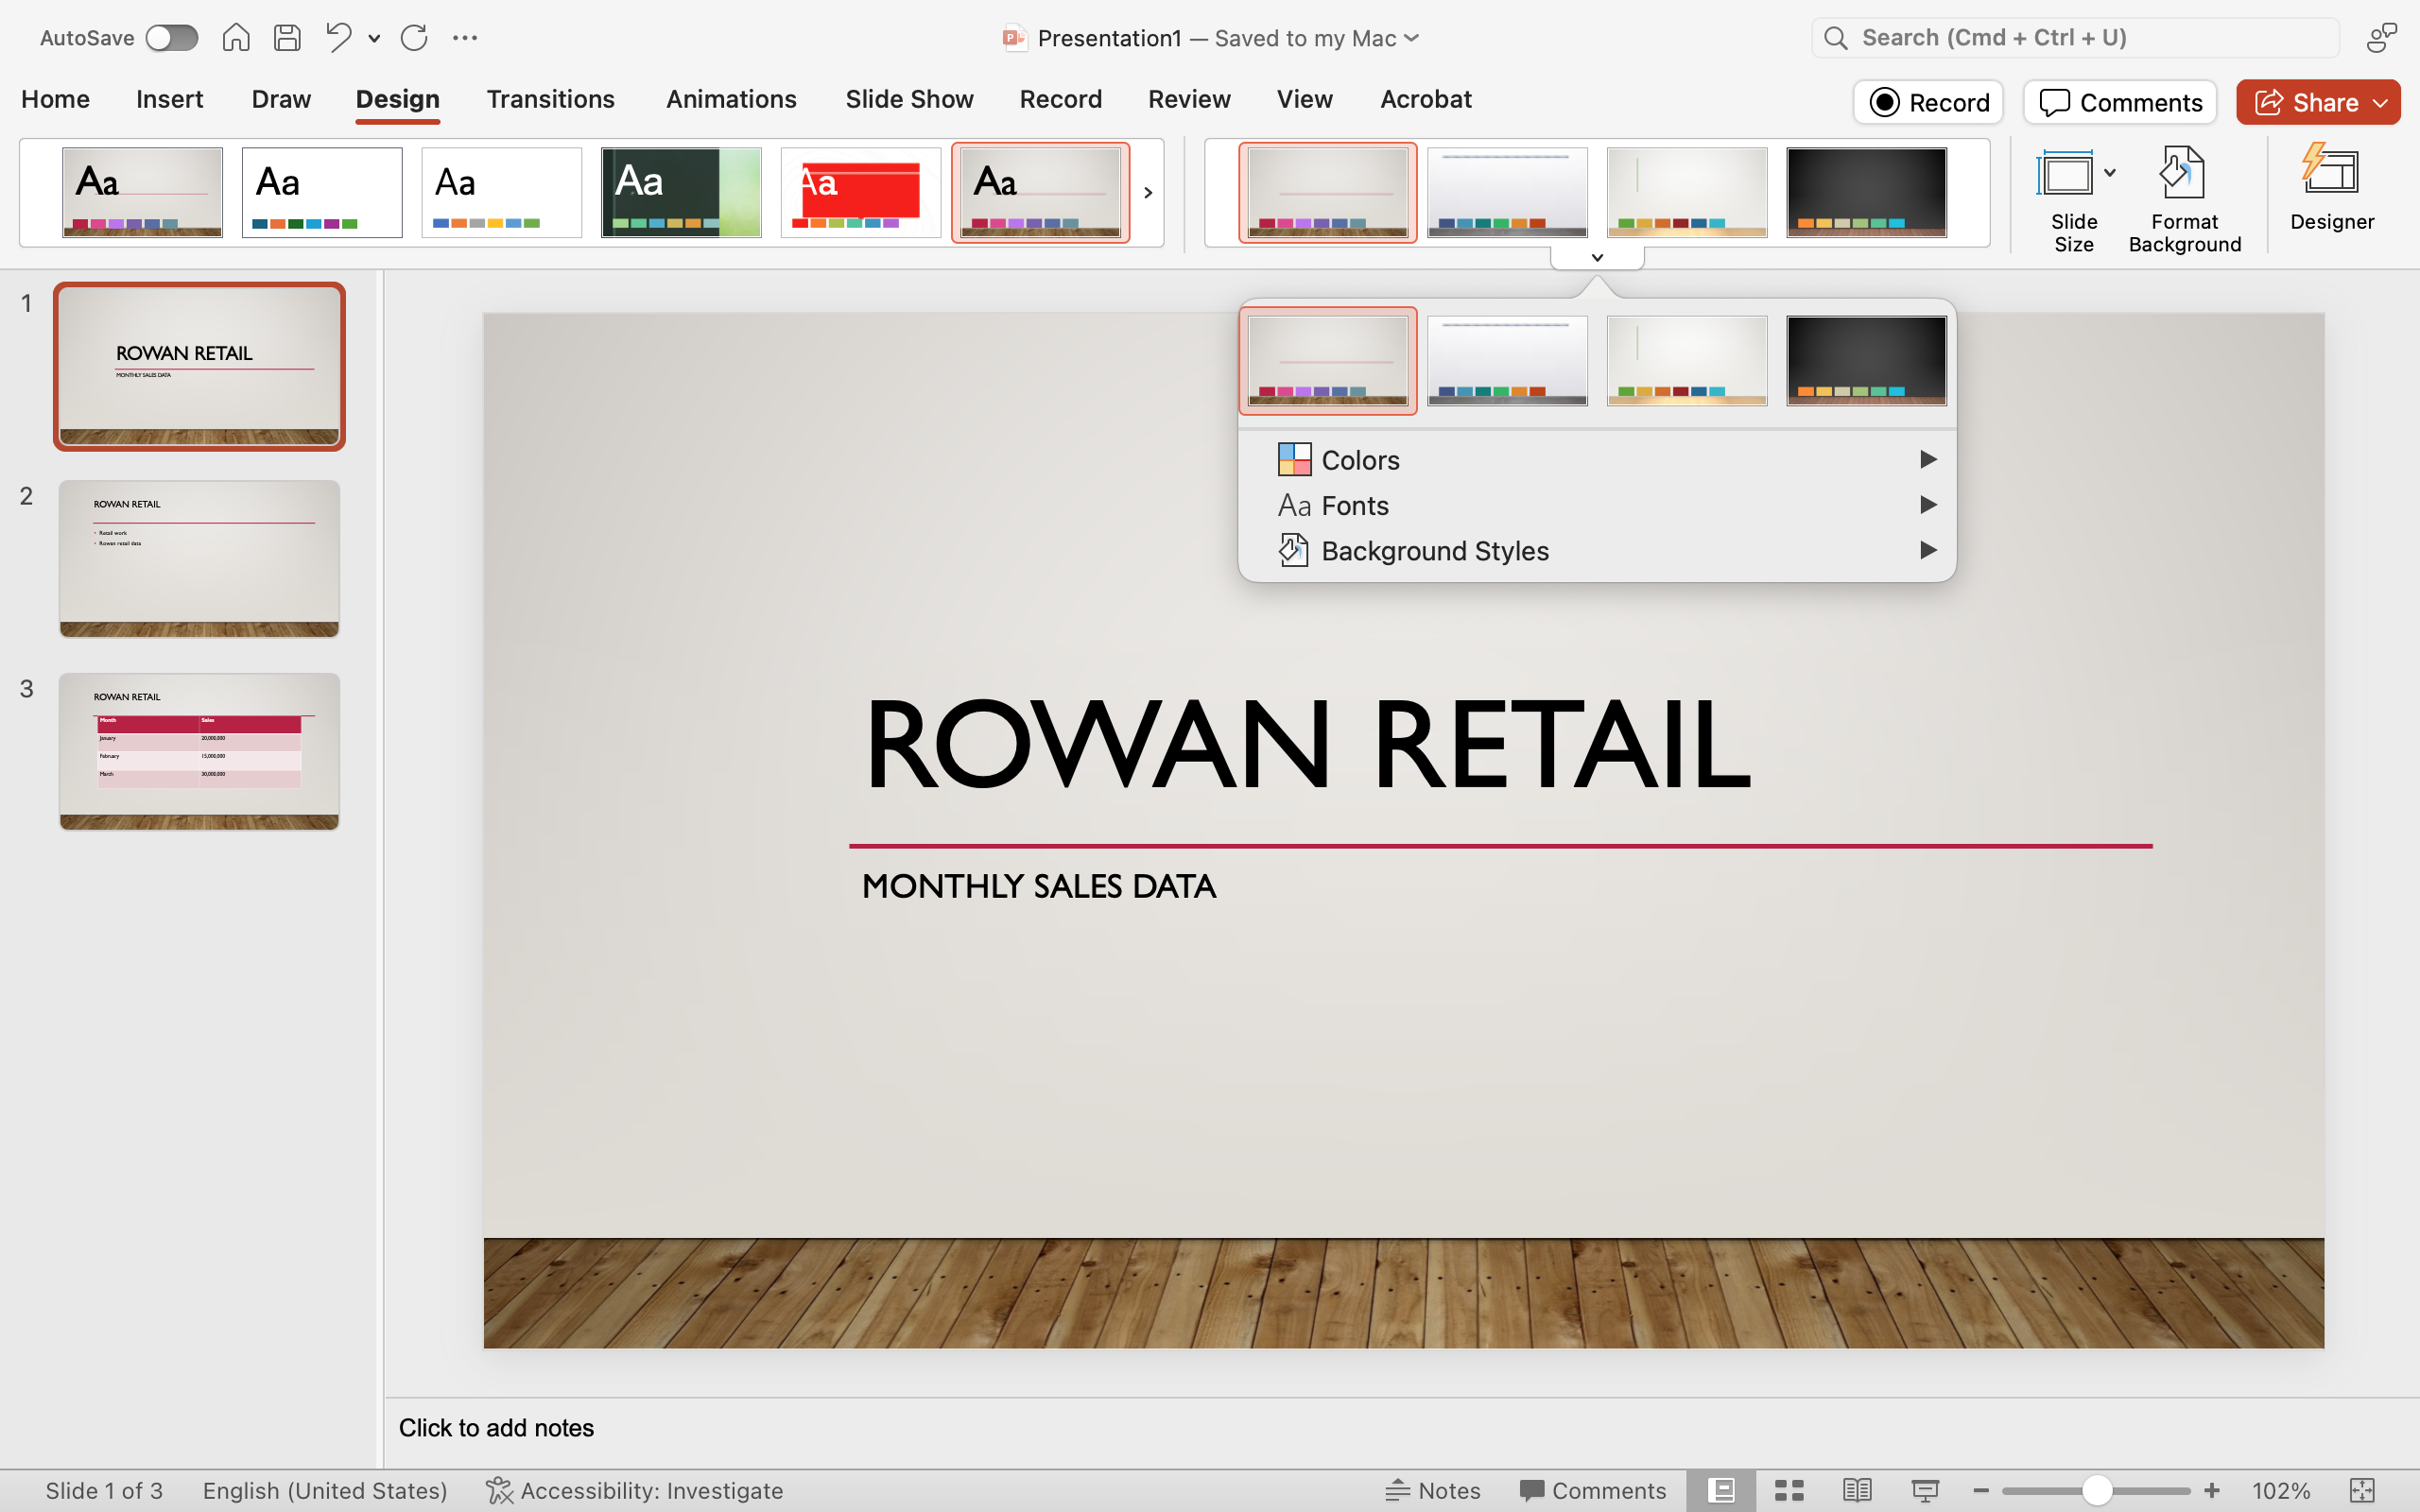Choose the dark variant in dropdown panel

click(1866, 361)
